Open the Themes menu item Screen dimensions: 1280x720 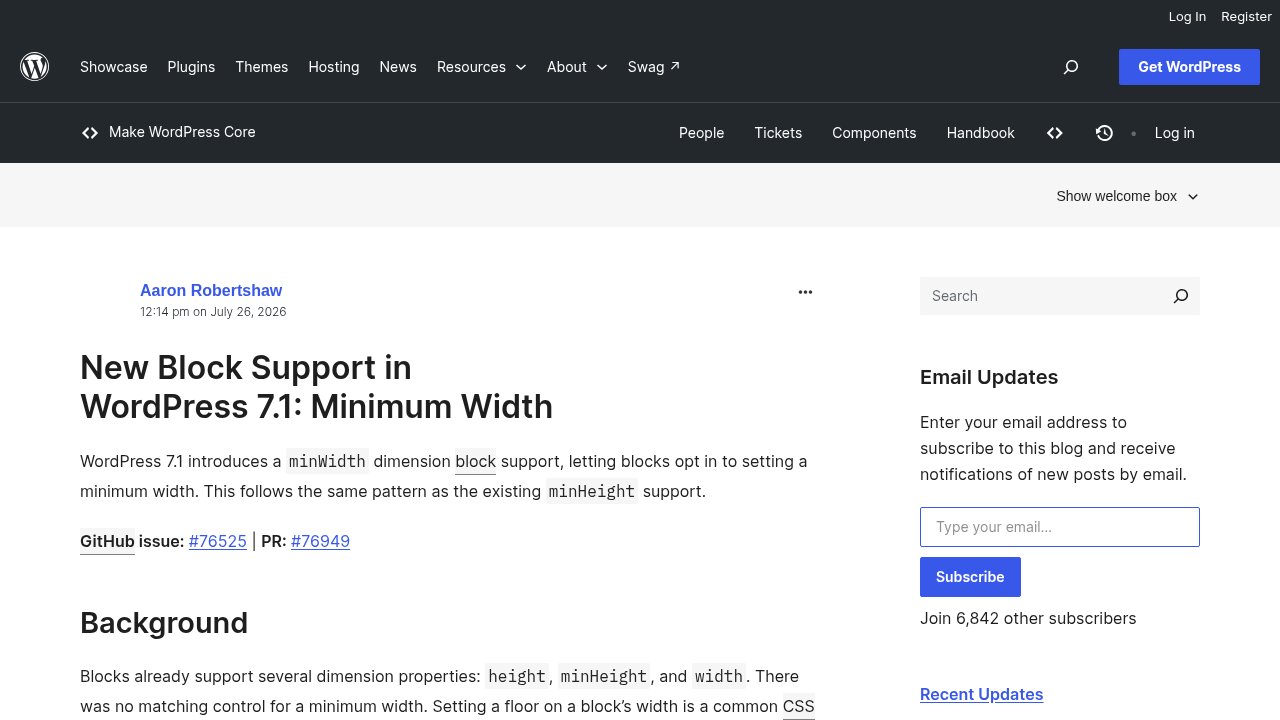[262, 67]
